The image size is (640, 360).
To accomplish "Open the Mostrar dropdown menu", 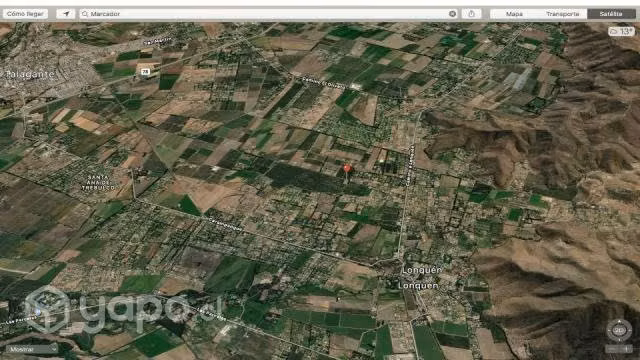I will tap(32, 349).
